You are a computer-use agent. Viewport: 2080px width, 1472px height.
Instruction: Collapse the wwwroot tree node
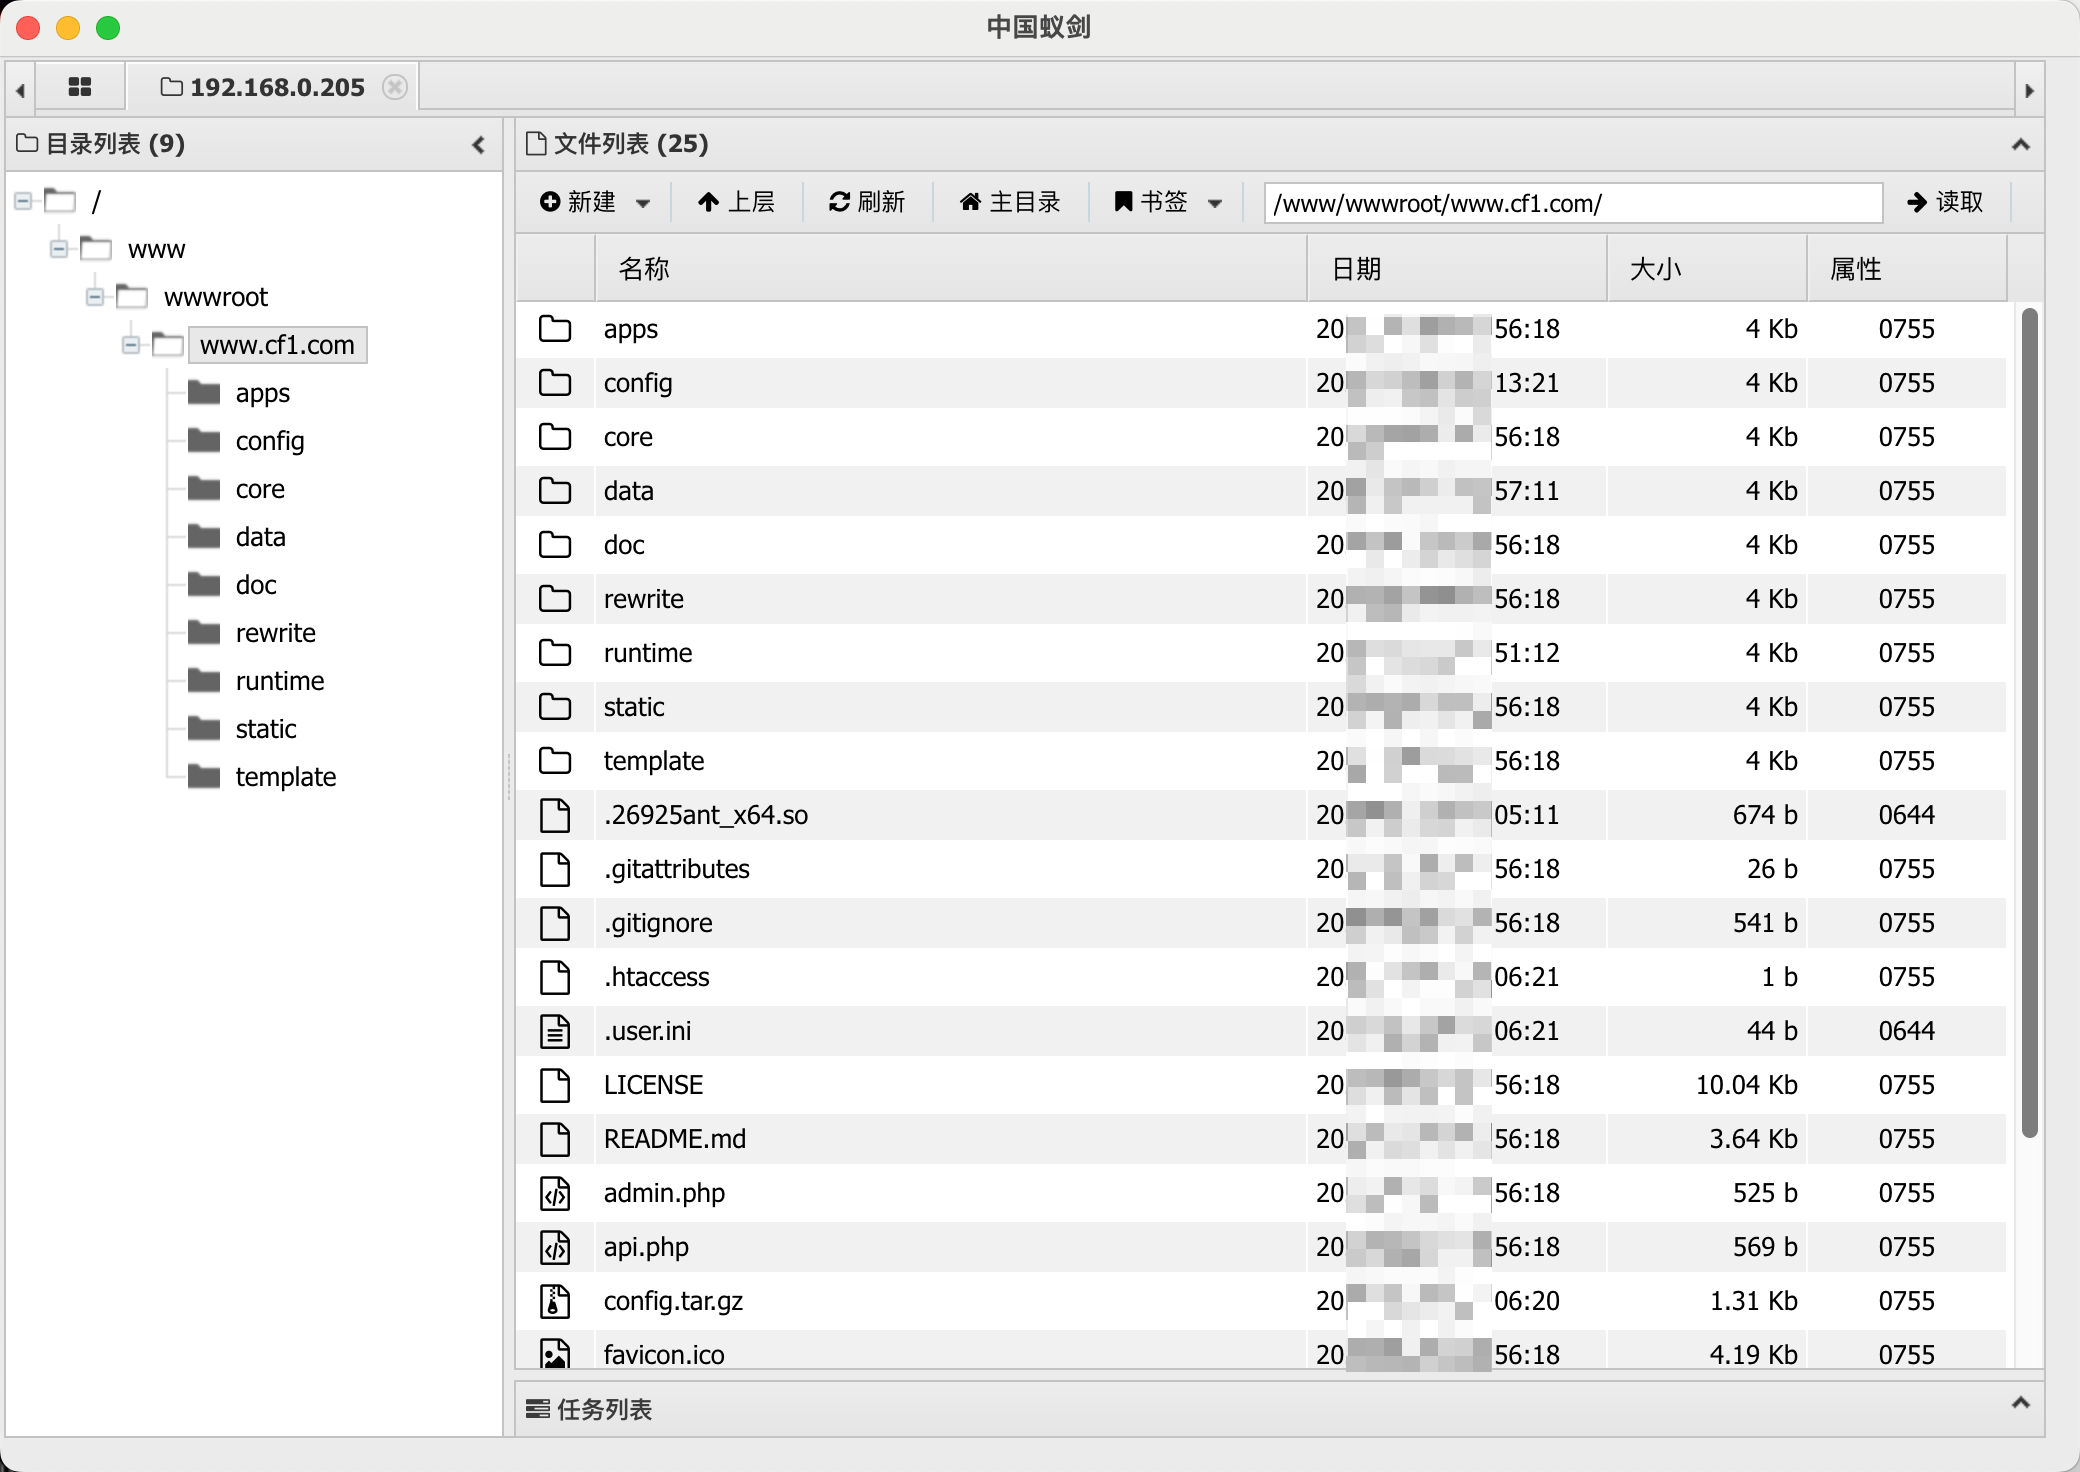(x=95, y=297)
